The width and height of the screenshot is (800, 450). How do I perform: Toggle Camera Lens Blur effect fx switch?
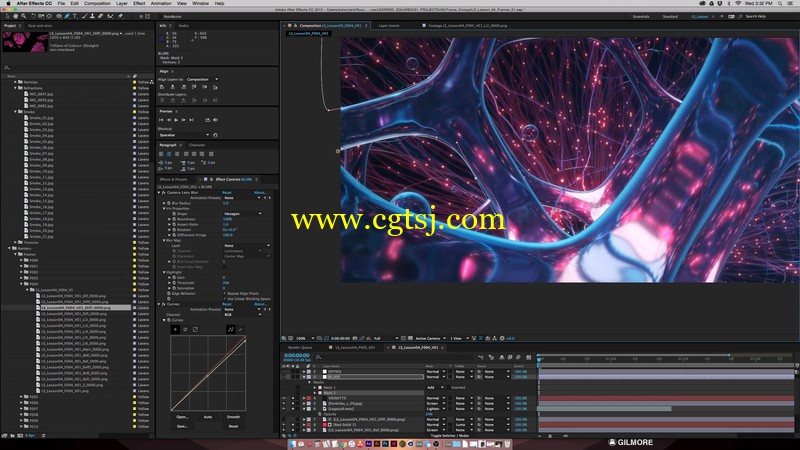click(163, 192)
